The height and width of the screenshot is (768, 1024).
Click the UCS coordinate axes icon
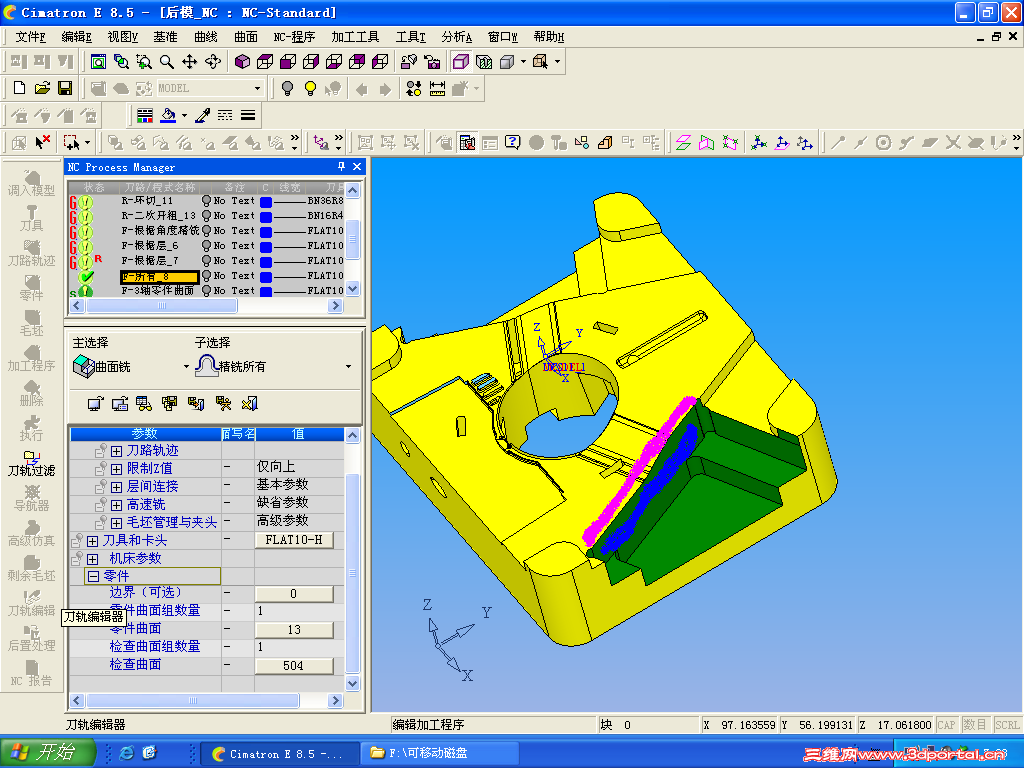(759, 142)
